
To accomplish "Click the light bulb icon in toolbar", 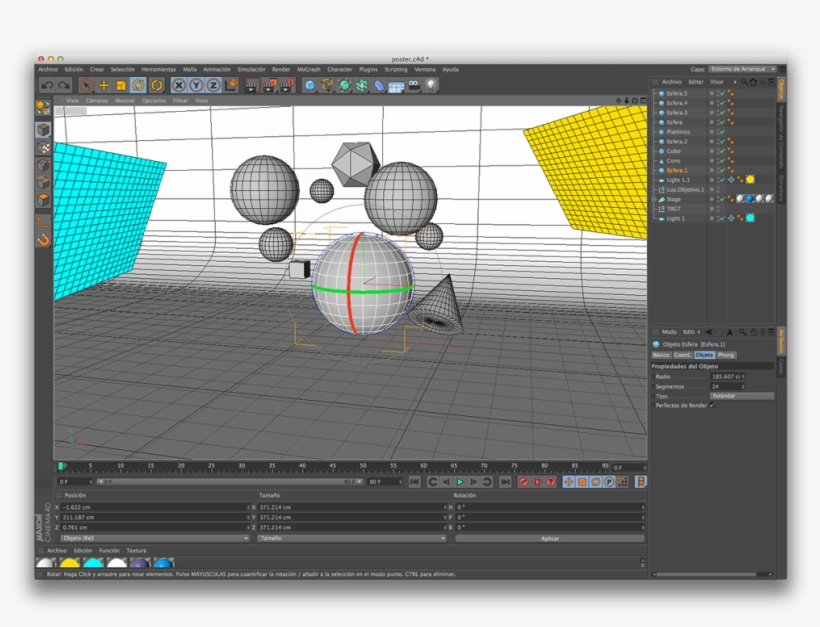I will pos(431,86).
